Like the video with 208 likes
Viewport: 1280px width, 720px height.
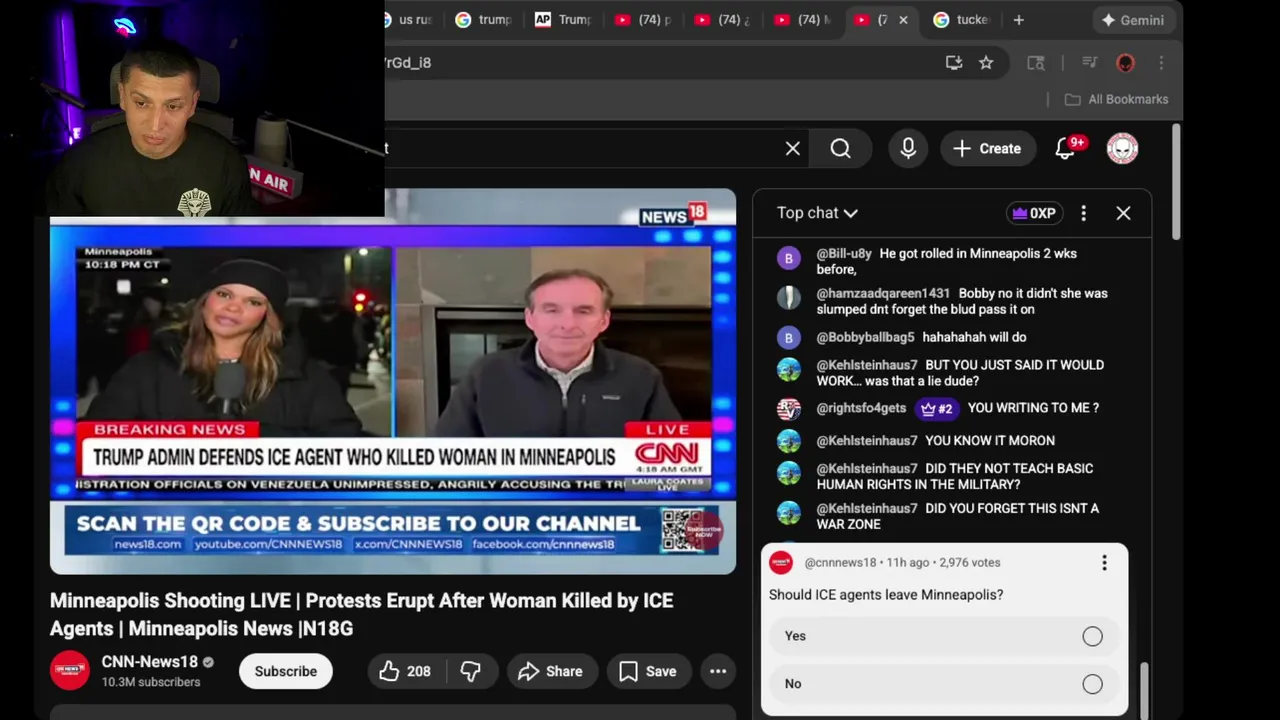[x=405, y=671]
